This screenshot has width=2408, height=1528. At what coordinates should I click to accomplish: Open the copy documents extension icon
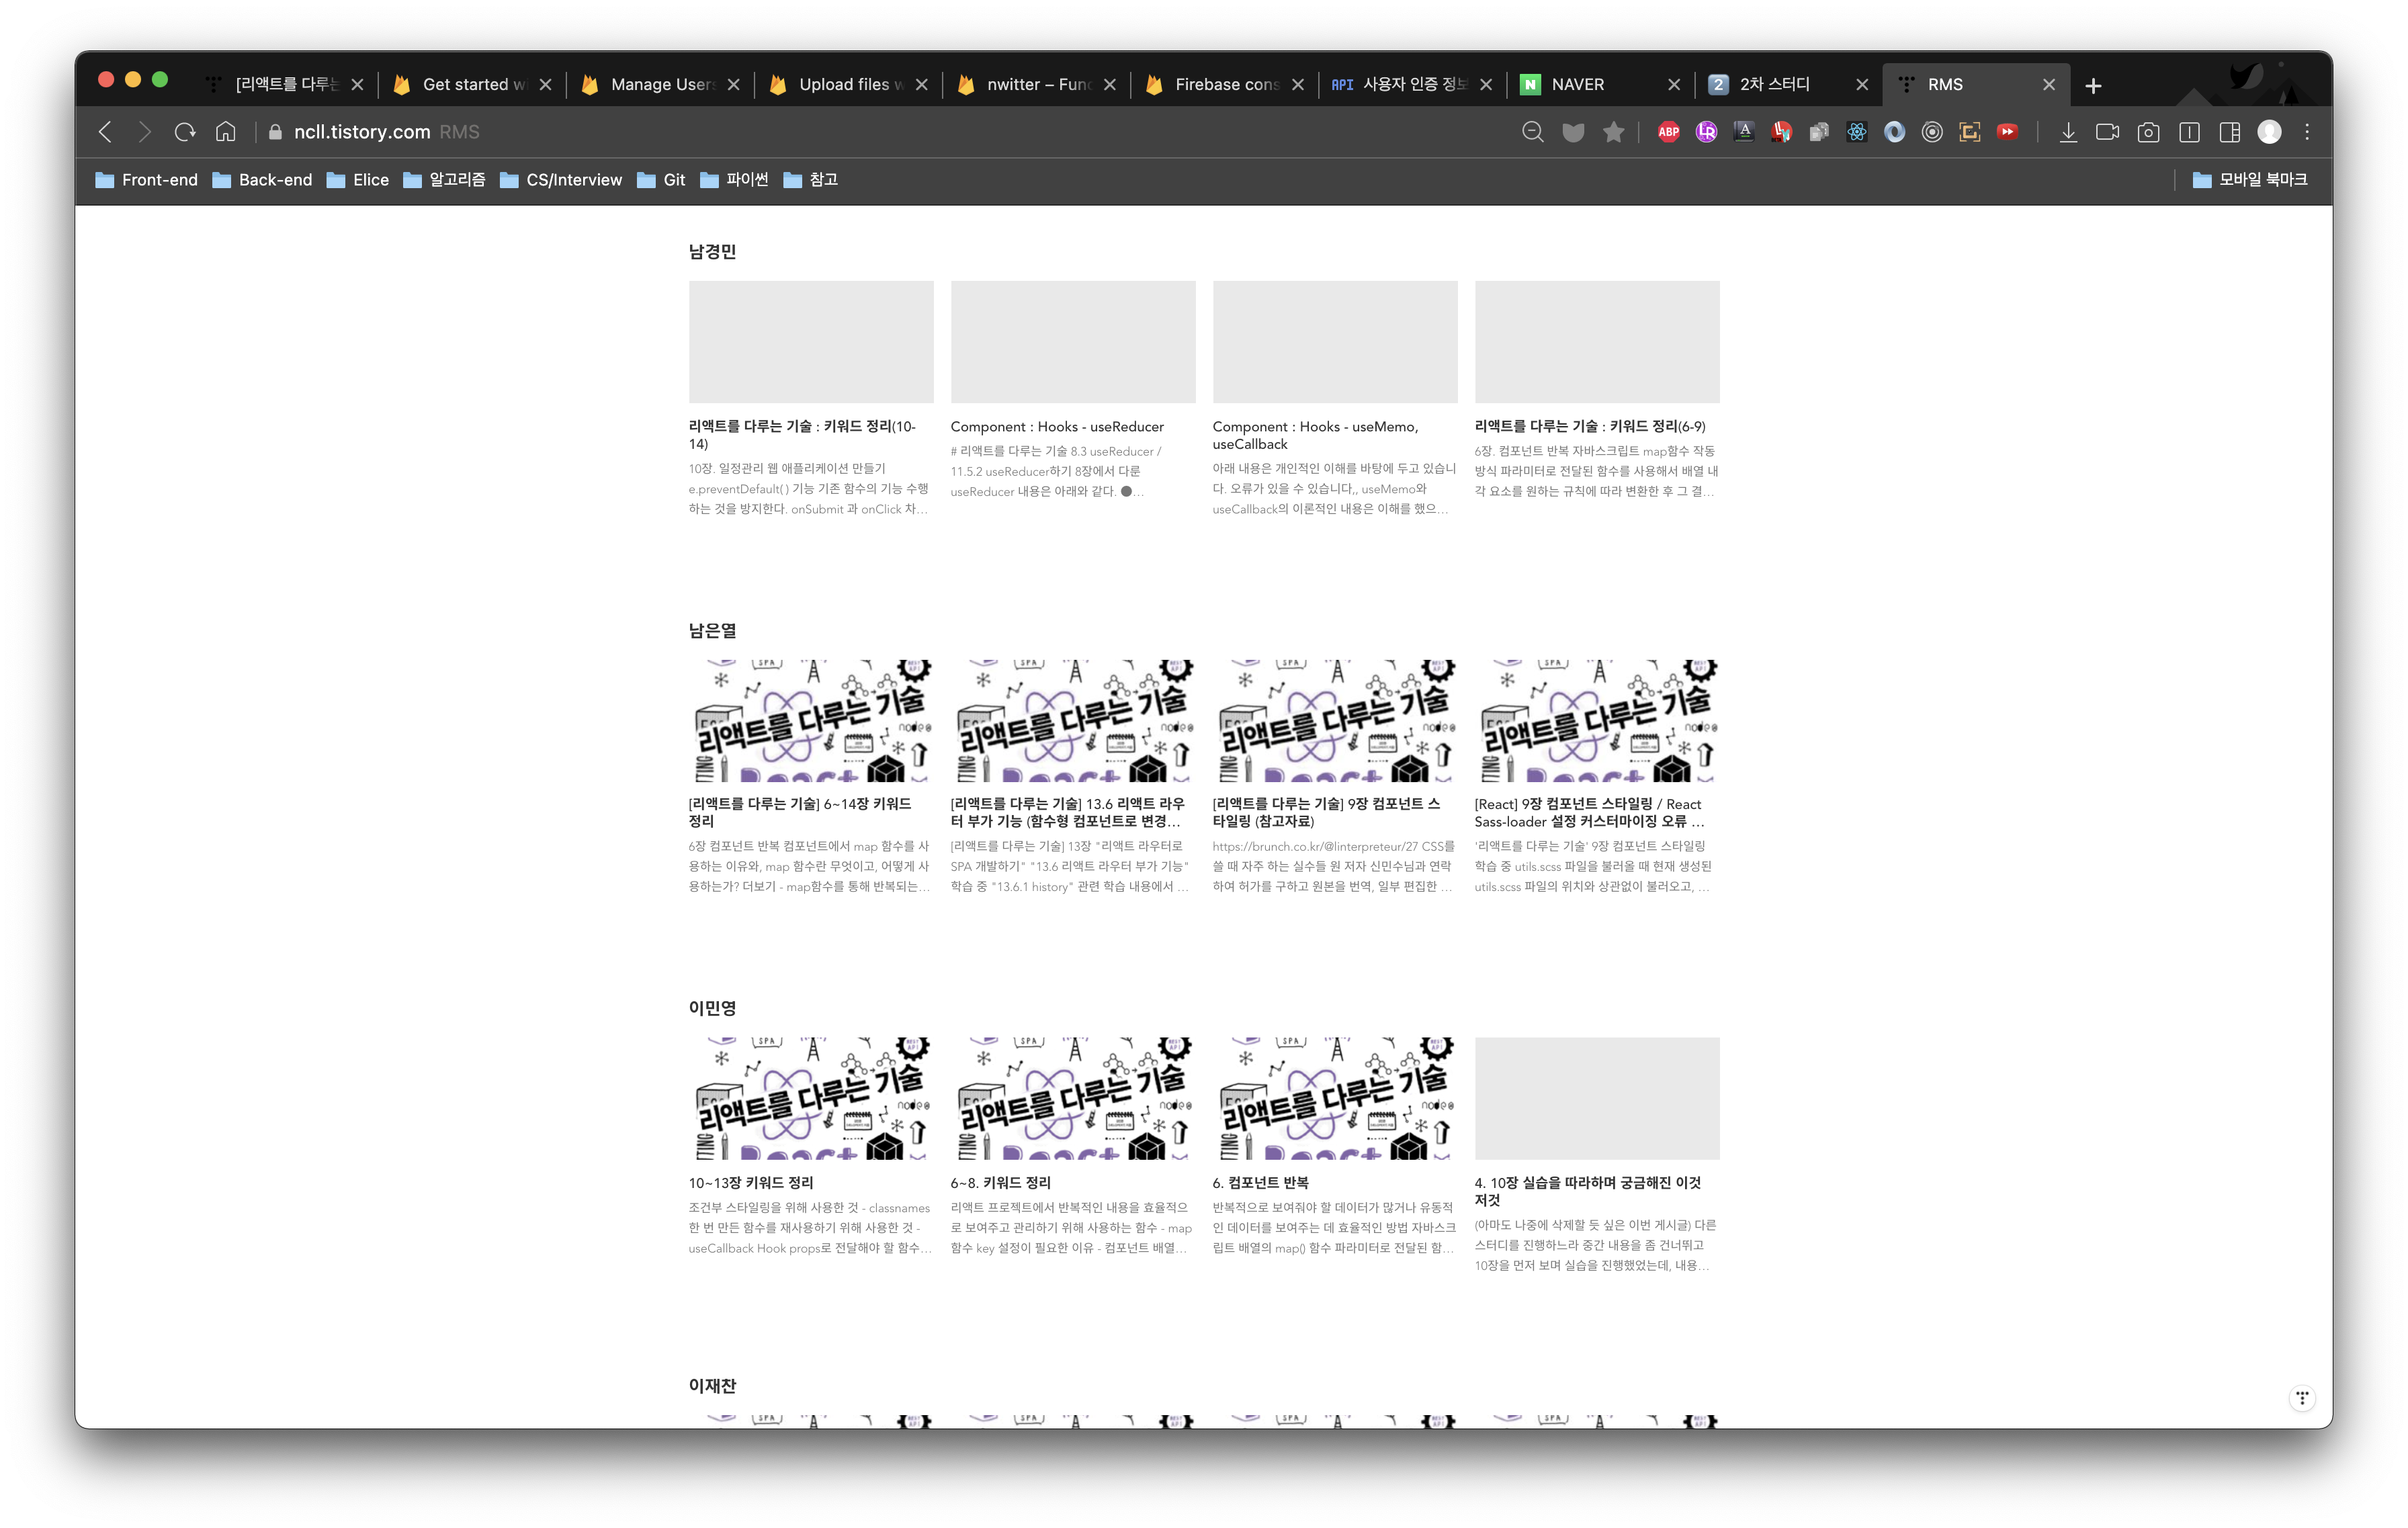coord(1819,132)
